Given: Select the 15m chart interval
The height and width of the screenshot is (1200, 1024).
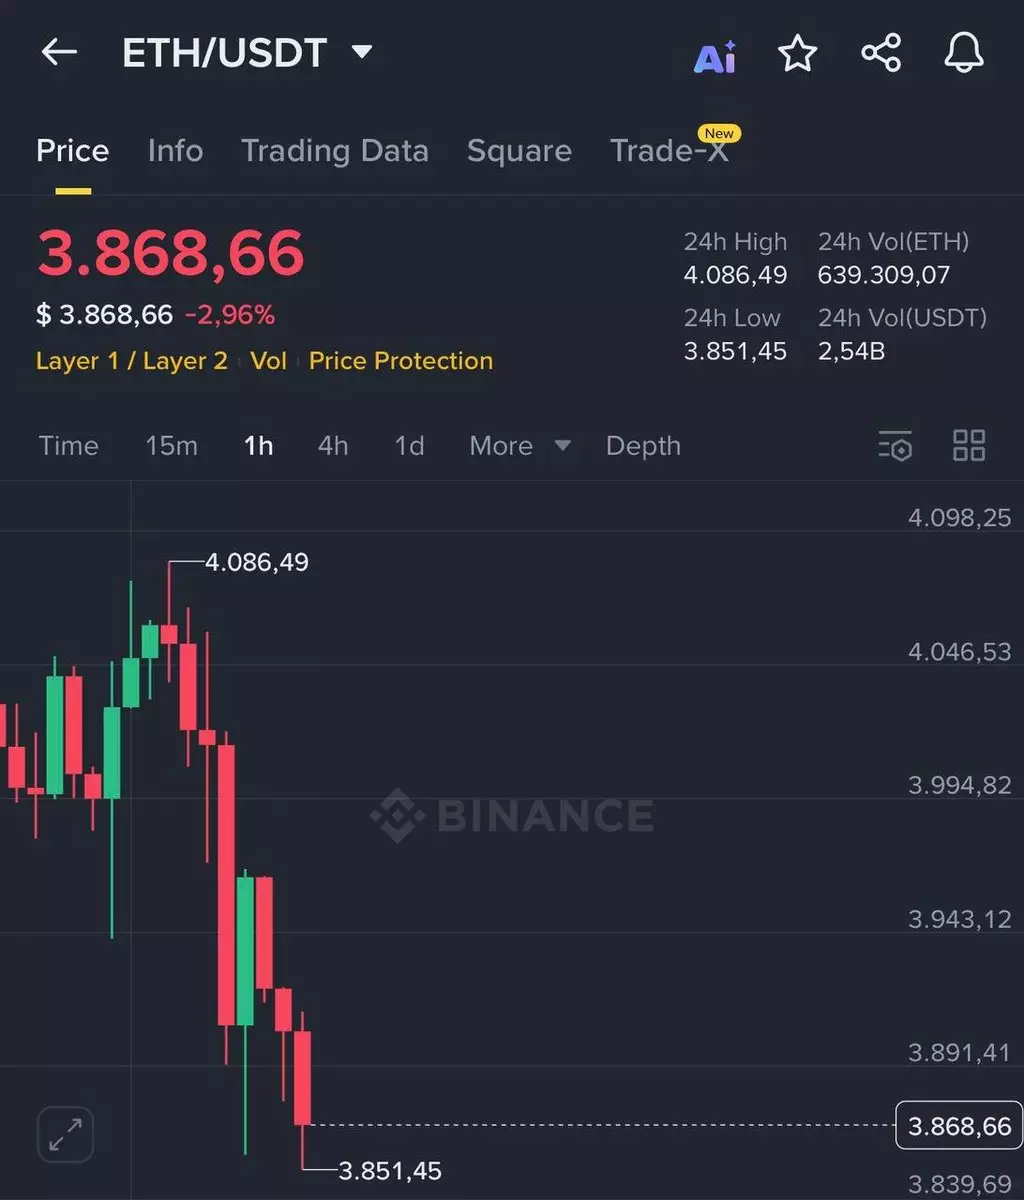Looking at the screenshot, I should pos(171,446).
